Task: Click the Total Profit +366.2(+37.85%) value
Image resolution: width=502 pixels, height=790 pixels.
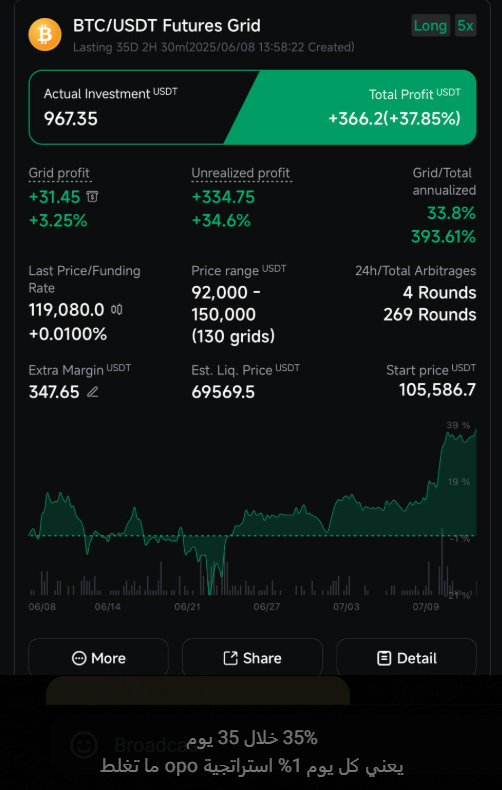Action: [x=395, y=118]
